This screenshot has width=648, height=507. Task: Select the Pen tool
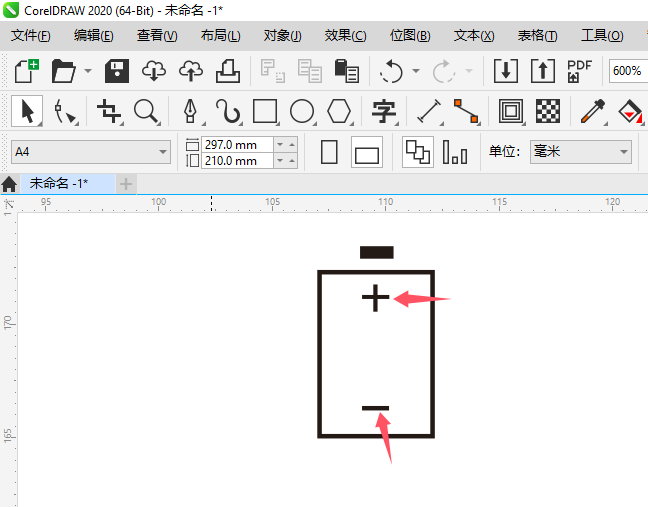(191, 111)
